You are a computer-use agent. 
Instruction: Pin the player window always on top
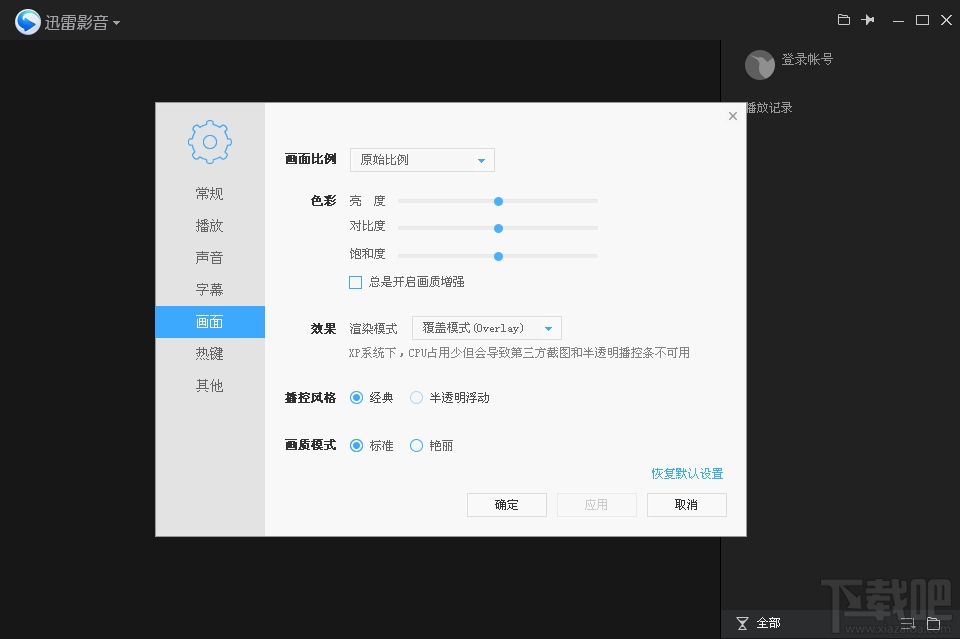click(869, 19)
